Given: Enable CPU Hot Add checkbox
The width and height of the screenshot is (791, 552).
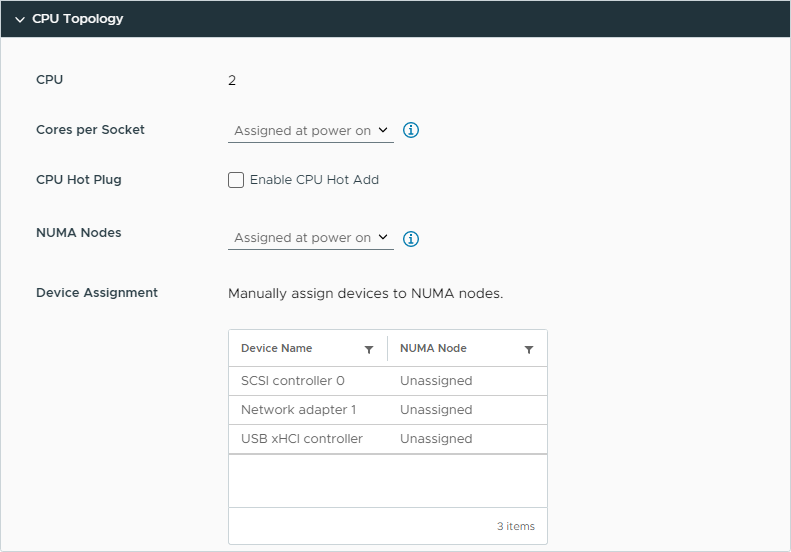Looking at the screenshot, I should pos(236,180).
